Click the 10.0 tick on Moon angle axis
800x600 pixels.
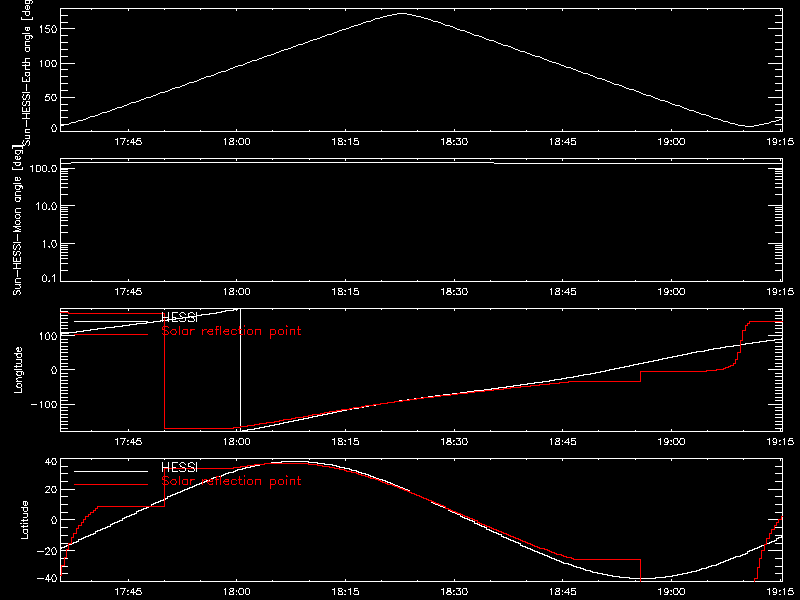45,206
